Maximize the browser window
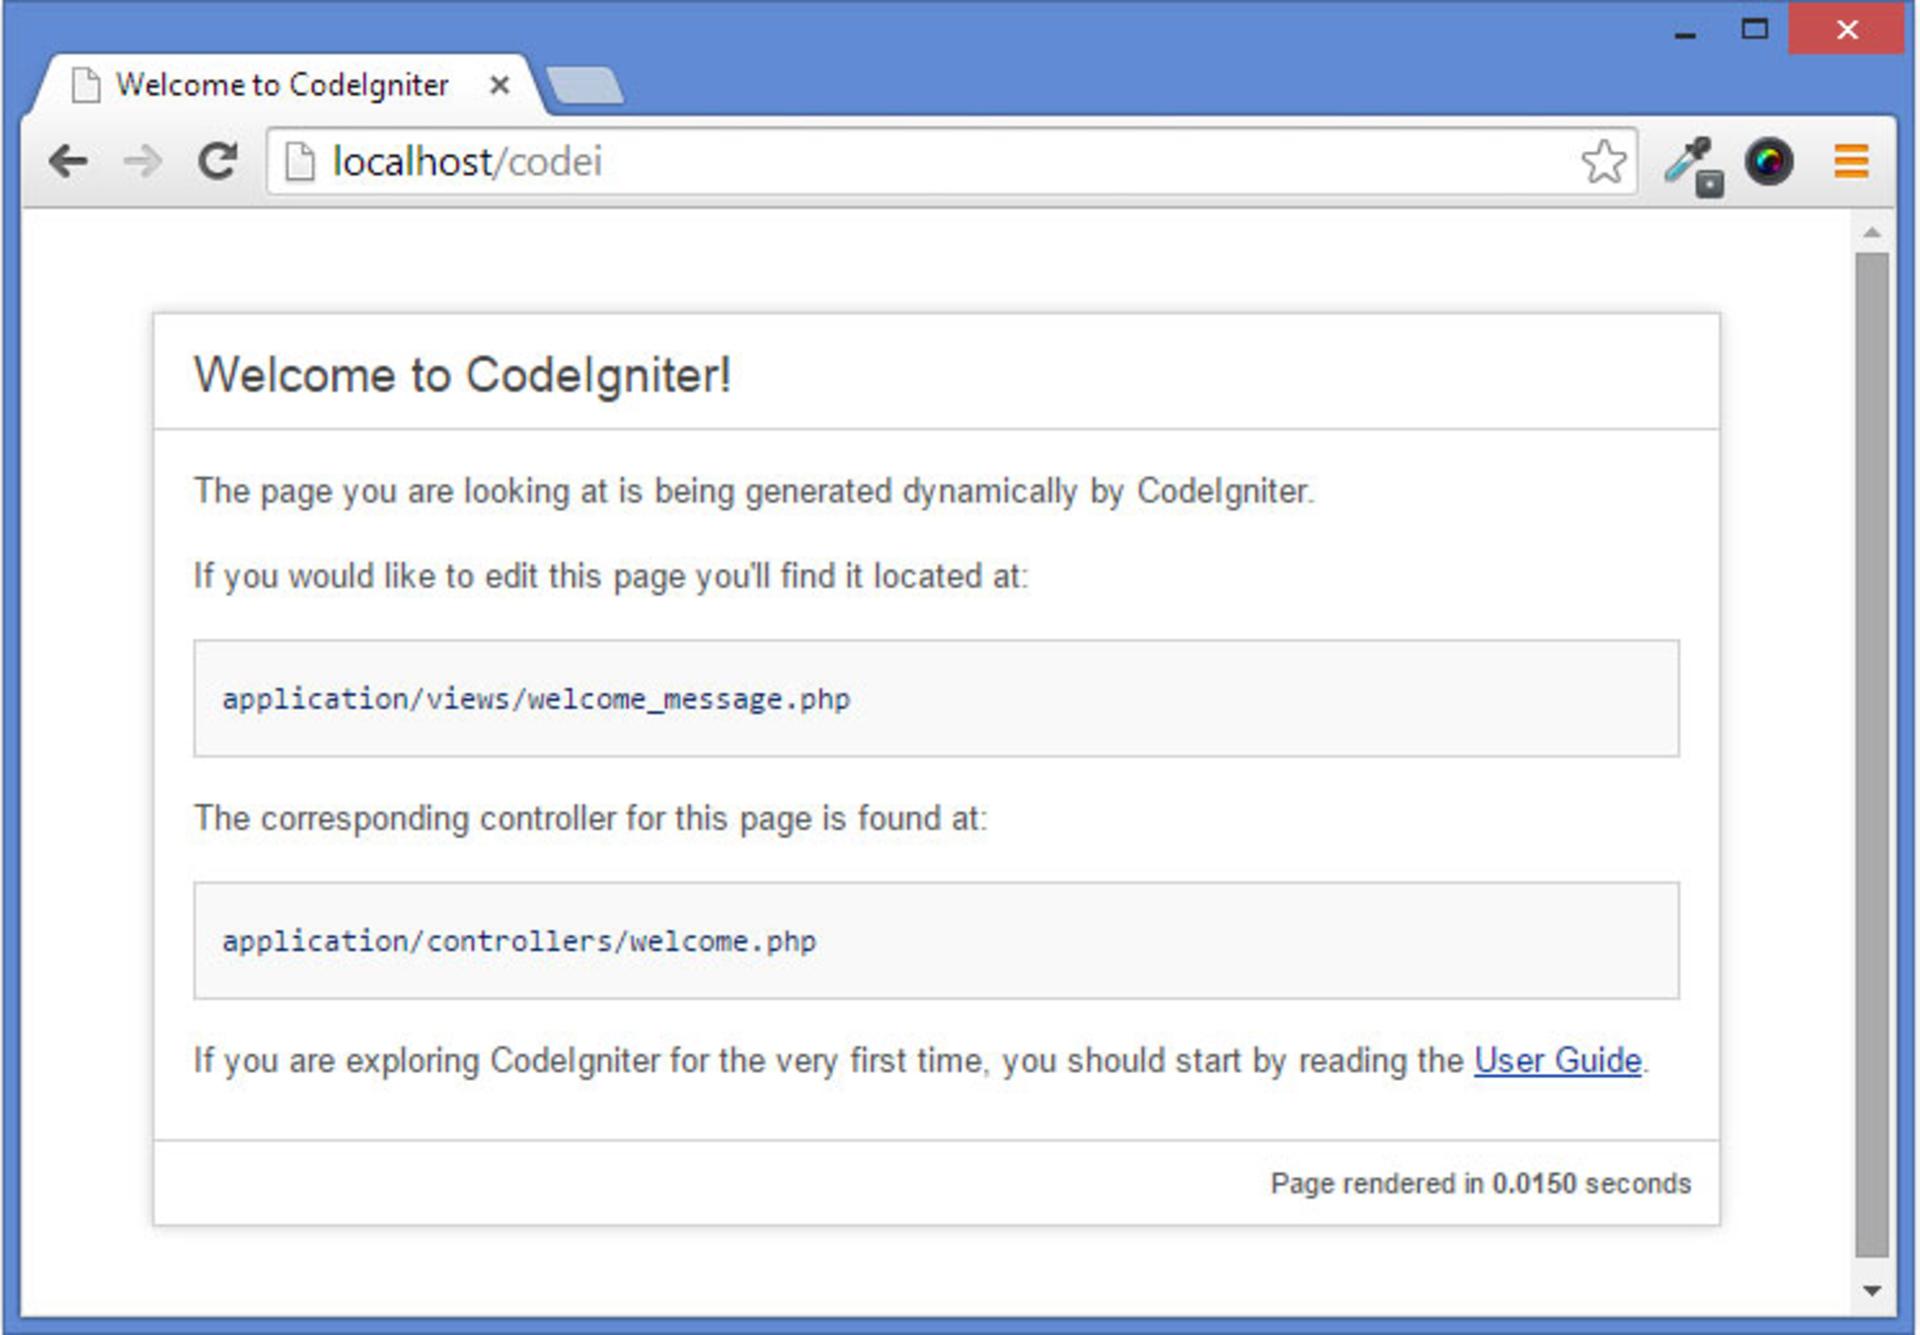The width and height of the screenshot is (1920, 1335). point(1754,30)
